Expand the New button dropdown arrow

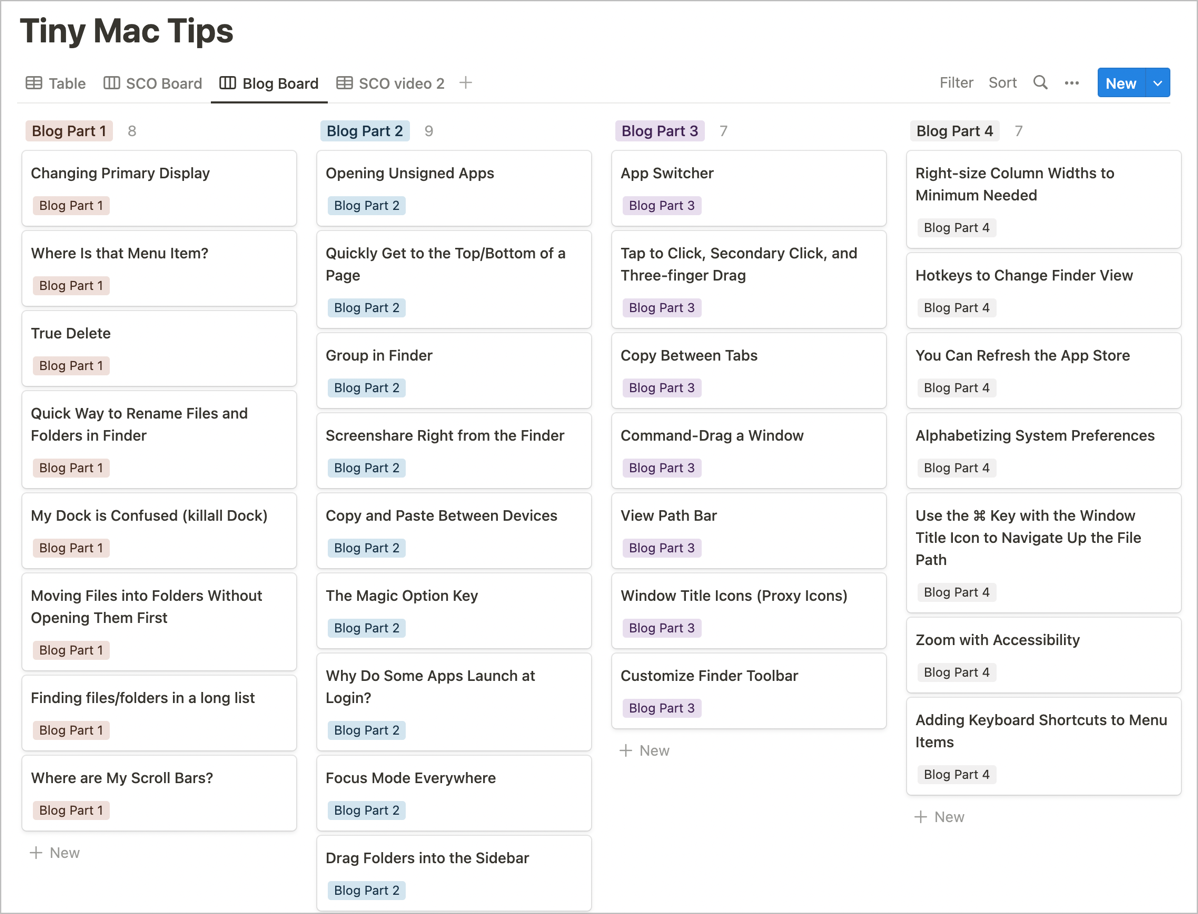pyautogui.click(x=1158, y=83)
